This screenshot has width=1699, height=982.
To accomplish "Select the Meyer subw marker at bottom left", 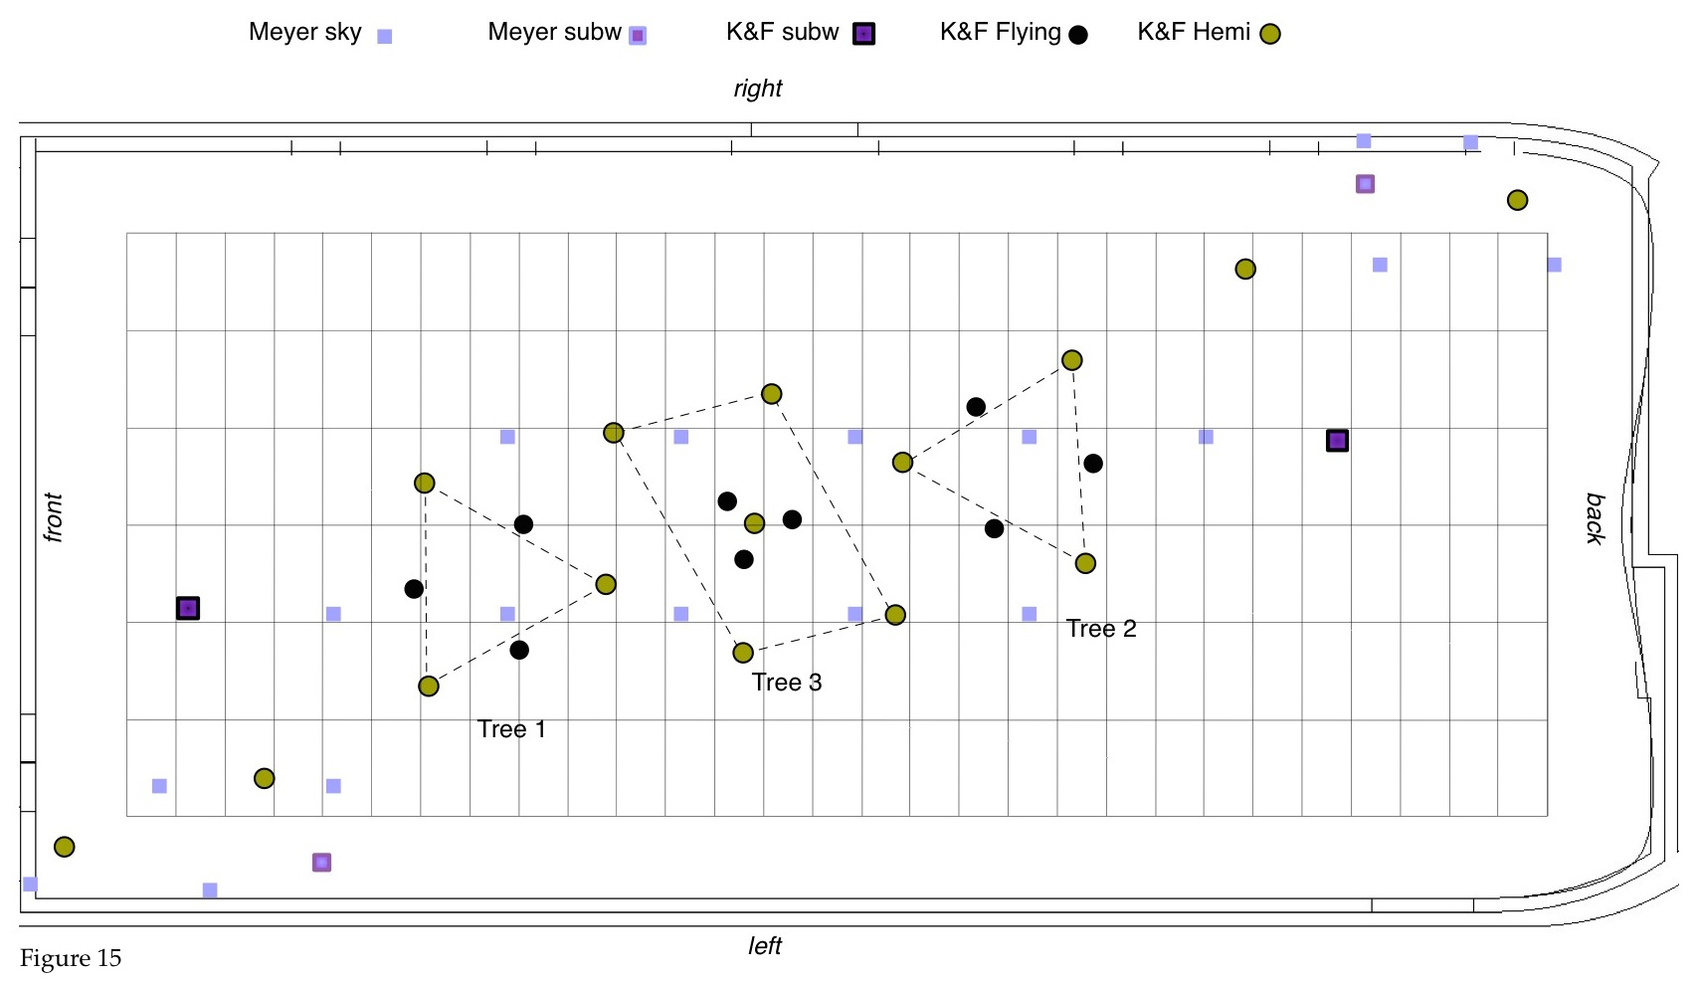I will coord(321,862).
